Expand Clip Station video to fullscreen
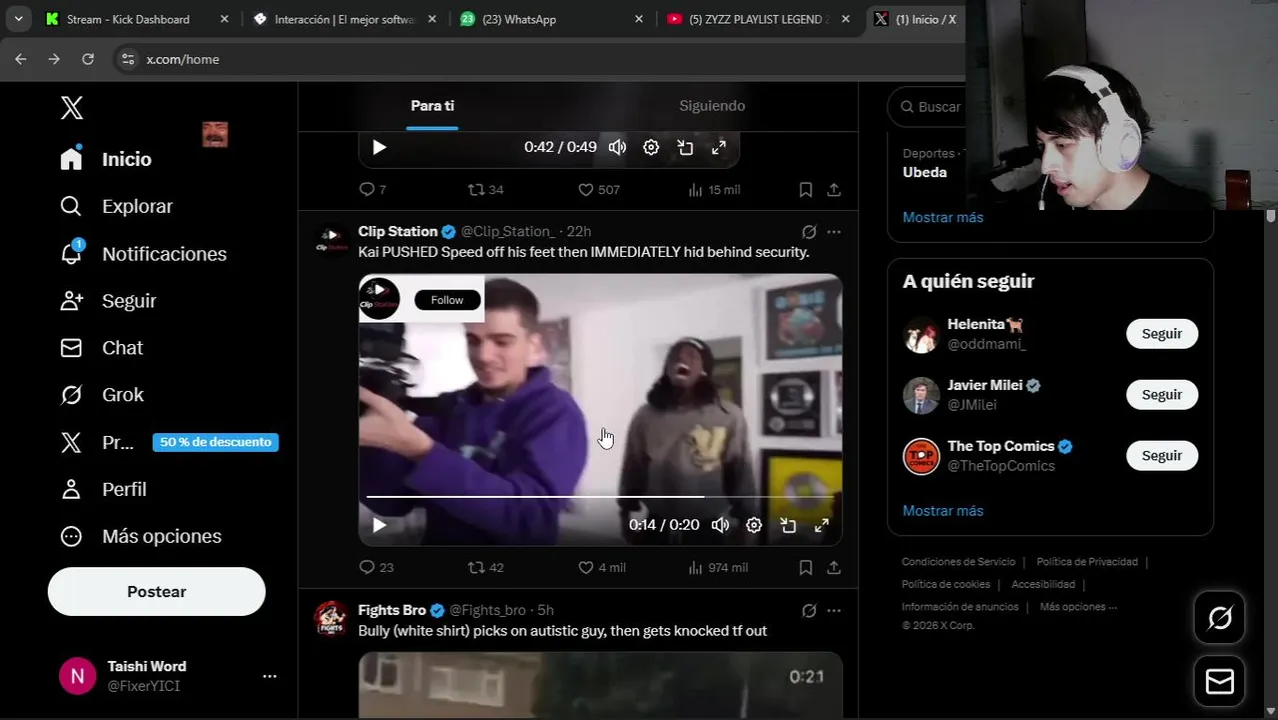 [822, 525]
